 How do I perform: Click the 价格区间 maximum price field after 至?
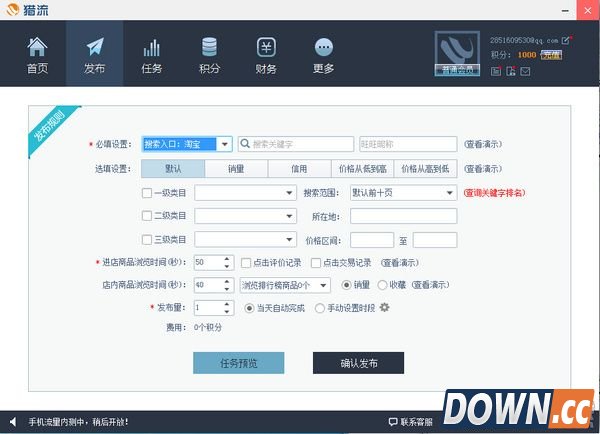click(435, 240)
